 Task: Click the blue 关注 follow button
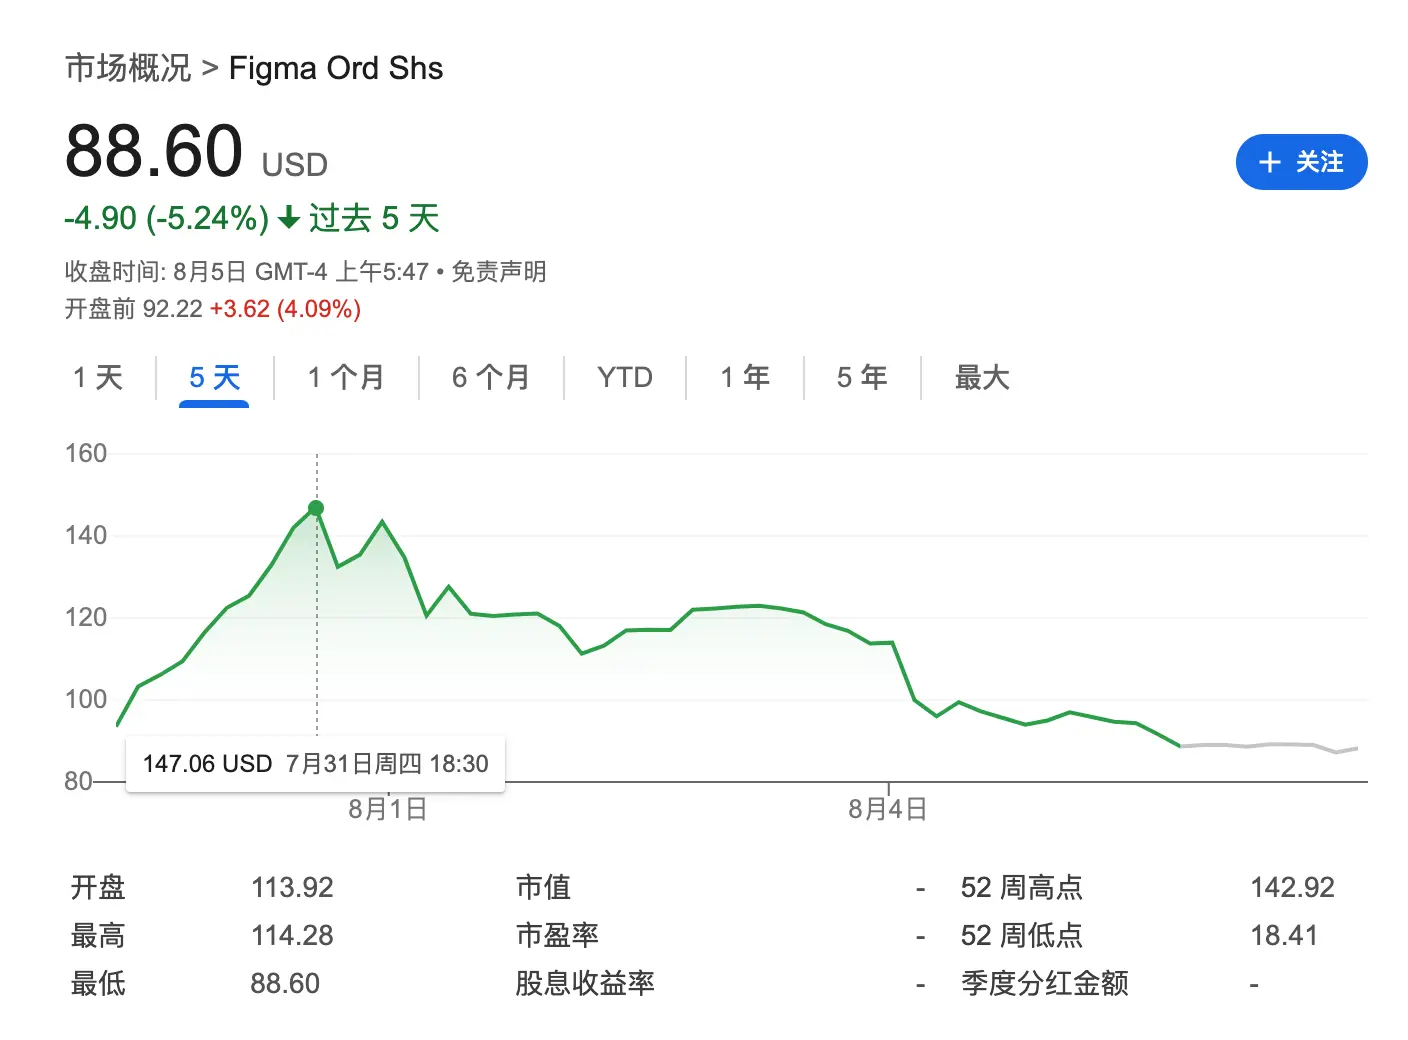[1300, 162]
